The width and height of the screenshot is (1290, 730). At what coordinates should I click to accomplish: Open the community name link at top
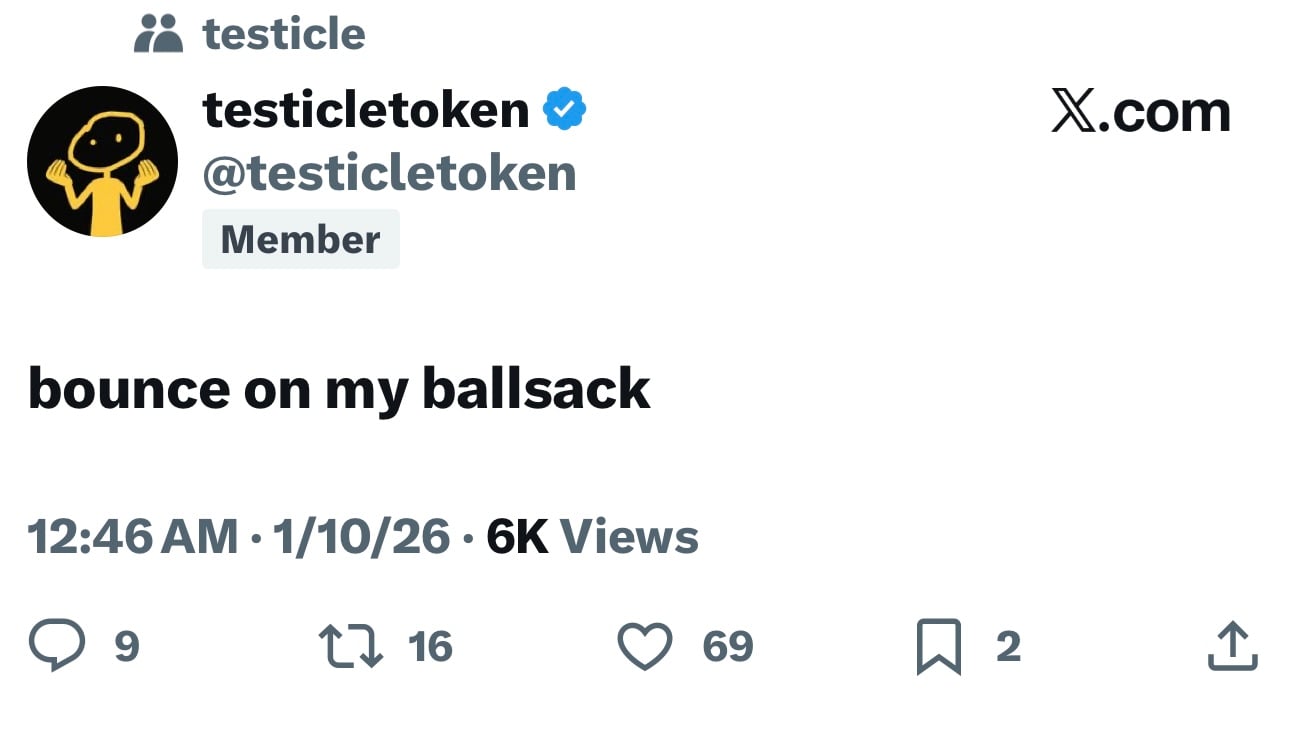pyautogui.click(x=284, y=34)
